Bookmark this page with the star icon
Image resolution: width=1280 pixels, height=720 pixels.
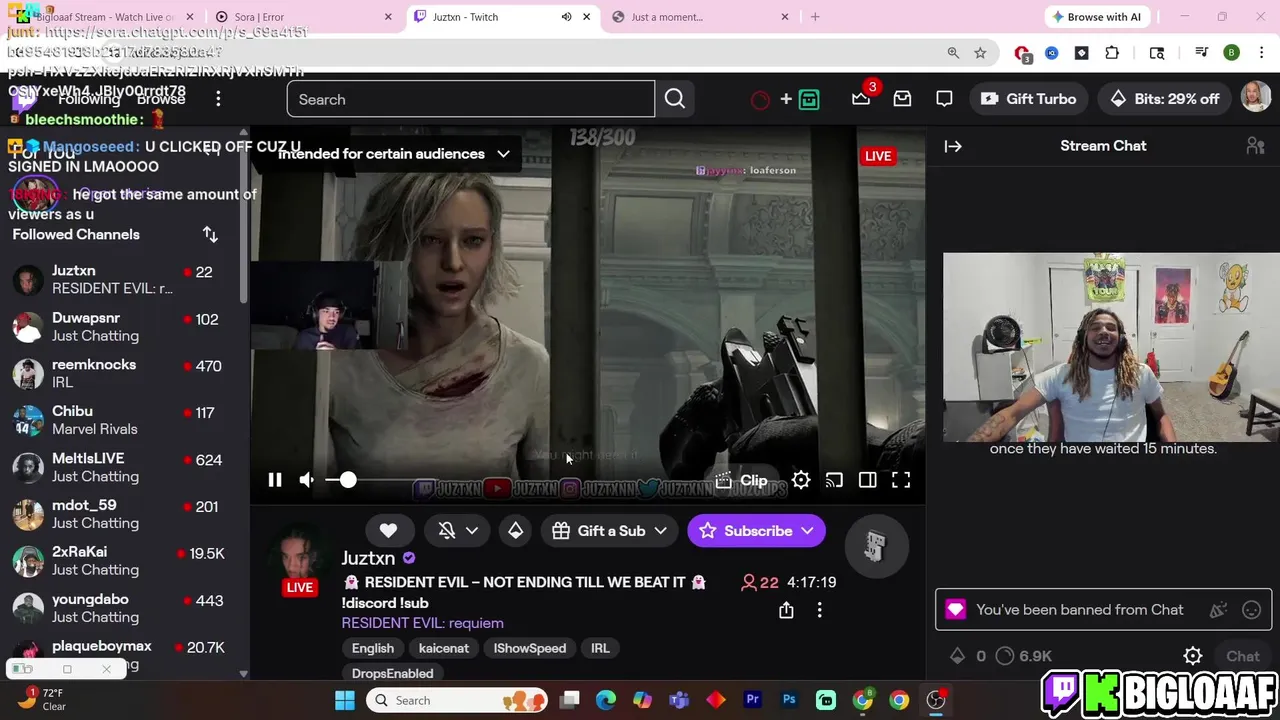tap(980, 53)
